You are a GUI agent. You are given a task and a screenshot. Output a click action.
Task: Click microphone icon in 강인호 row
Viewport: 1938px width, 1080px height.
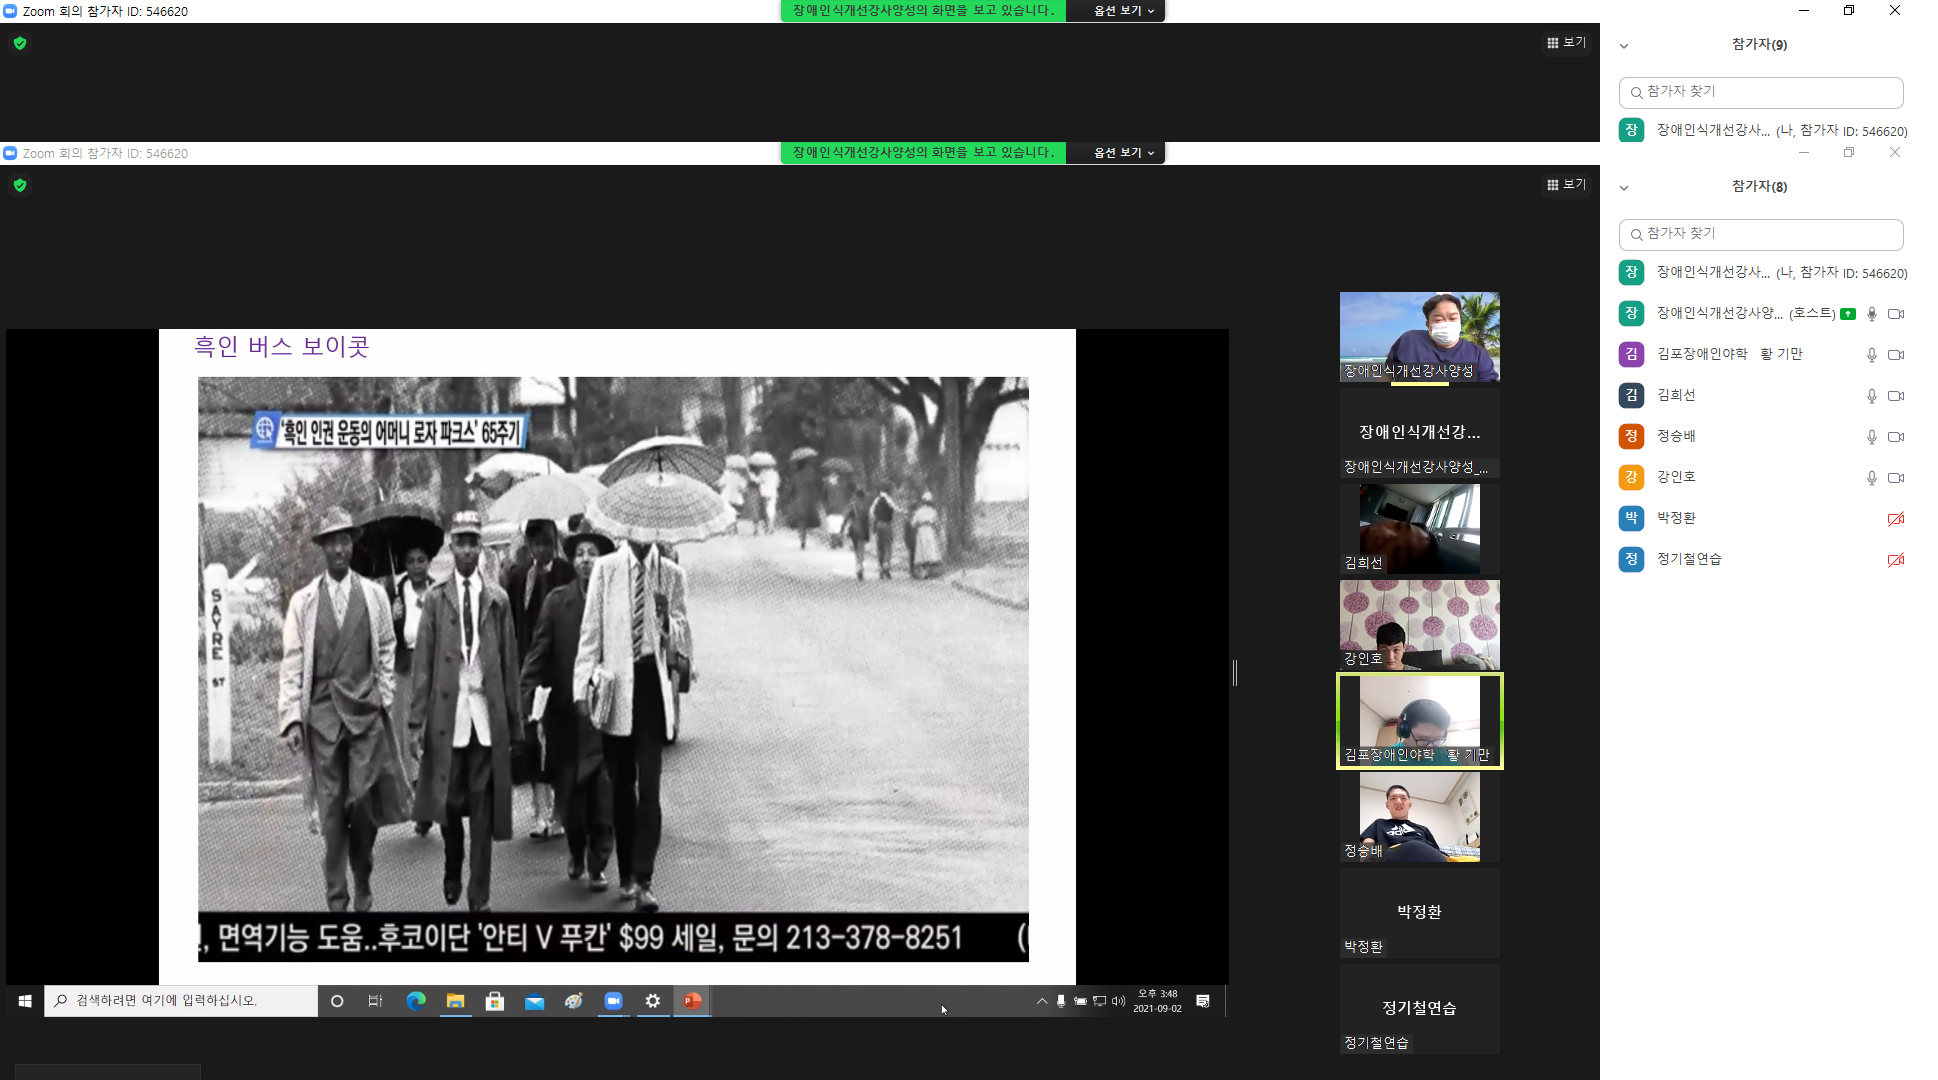[1872, 478]
